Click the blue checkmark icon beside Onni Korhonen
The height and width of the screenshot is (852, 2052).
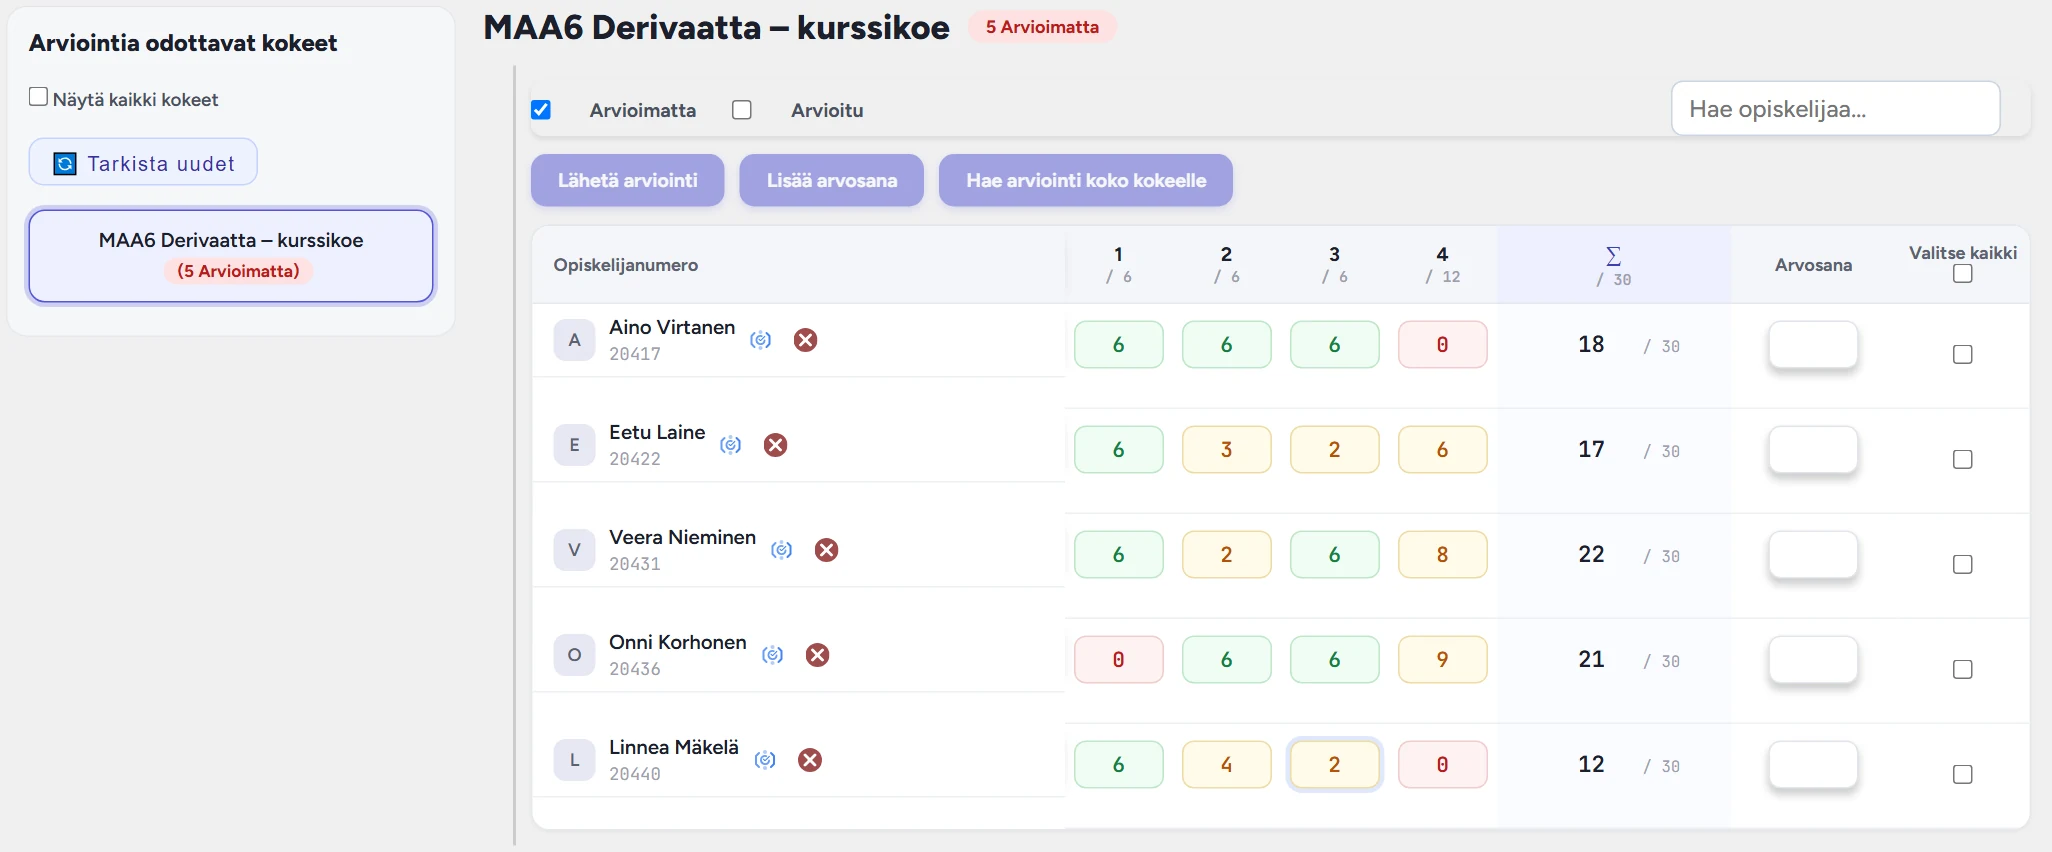click(773, 655)
